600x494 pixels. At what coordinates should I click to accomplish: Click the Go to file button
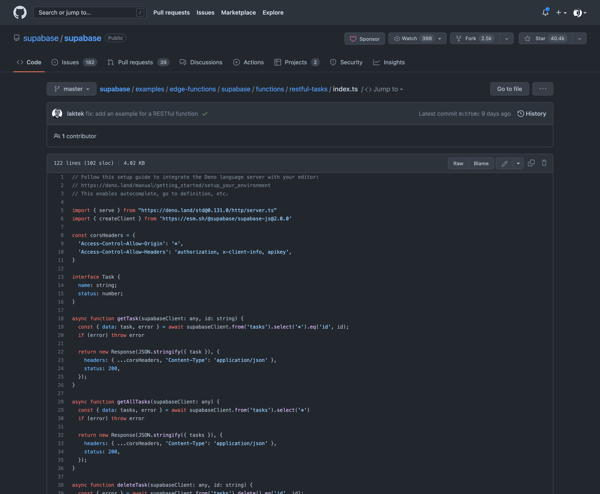tap(509, 89)
